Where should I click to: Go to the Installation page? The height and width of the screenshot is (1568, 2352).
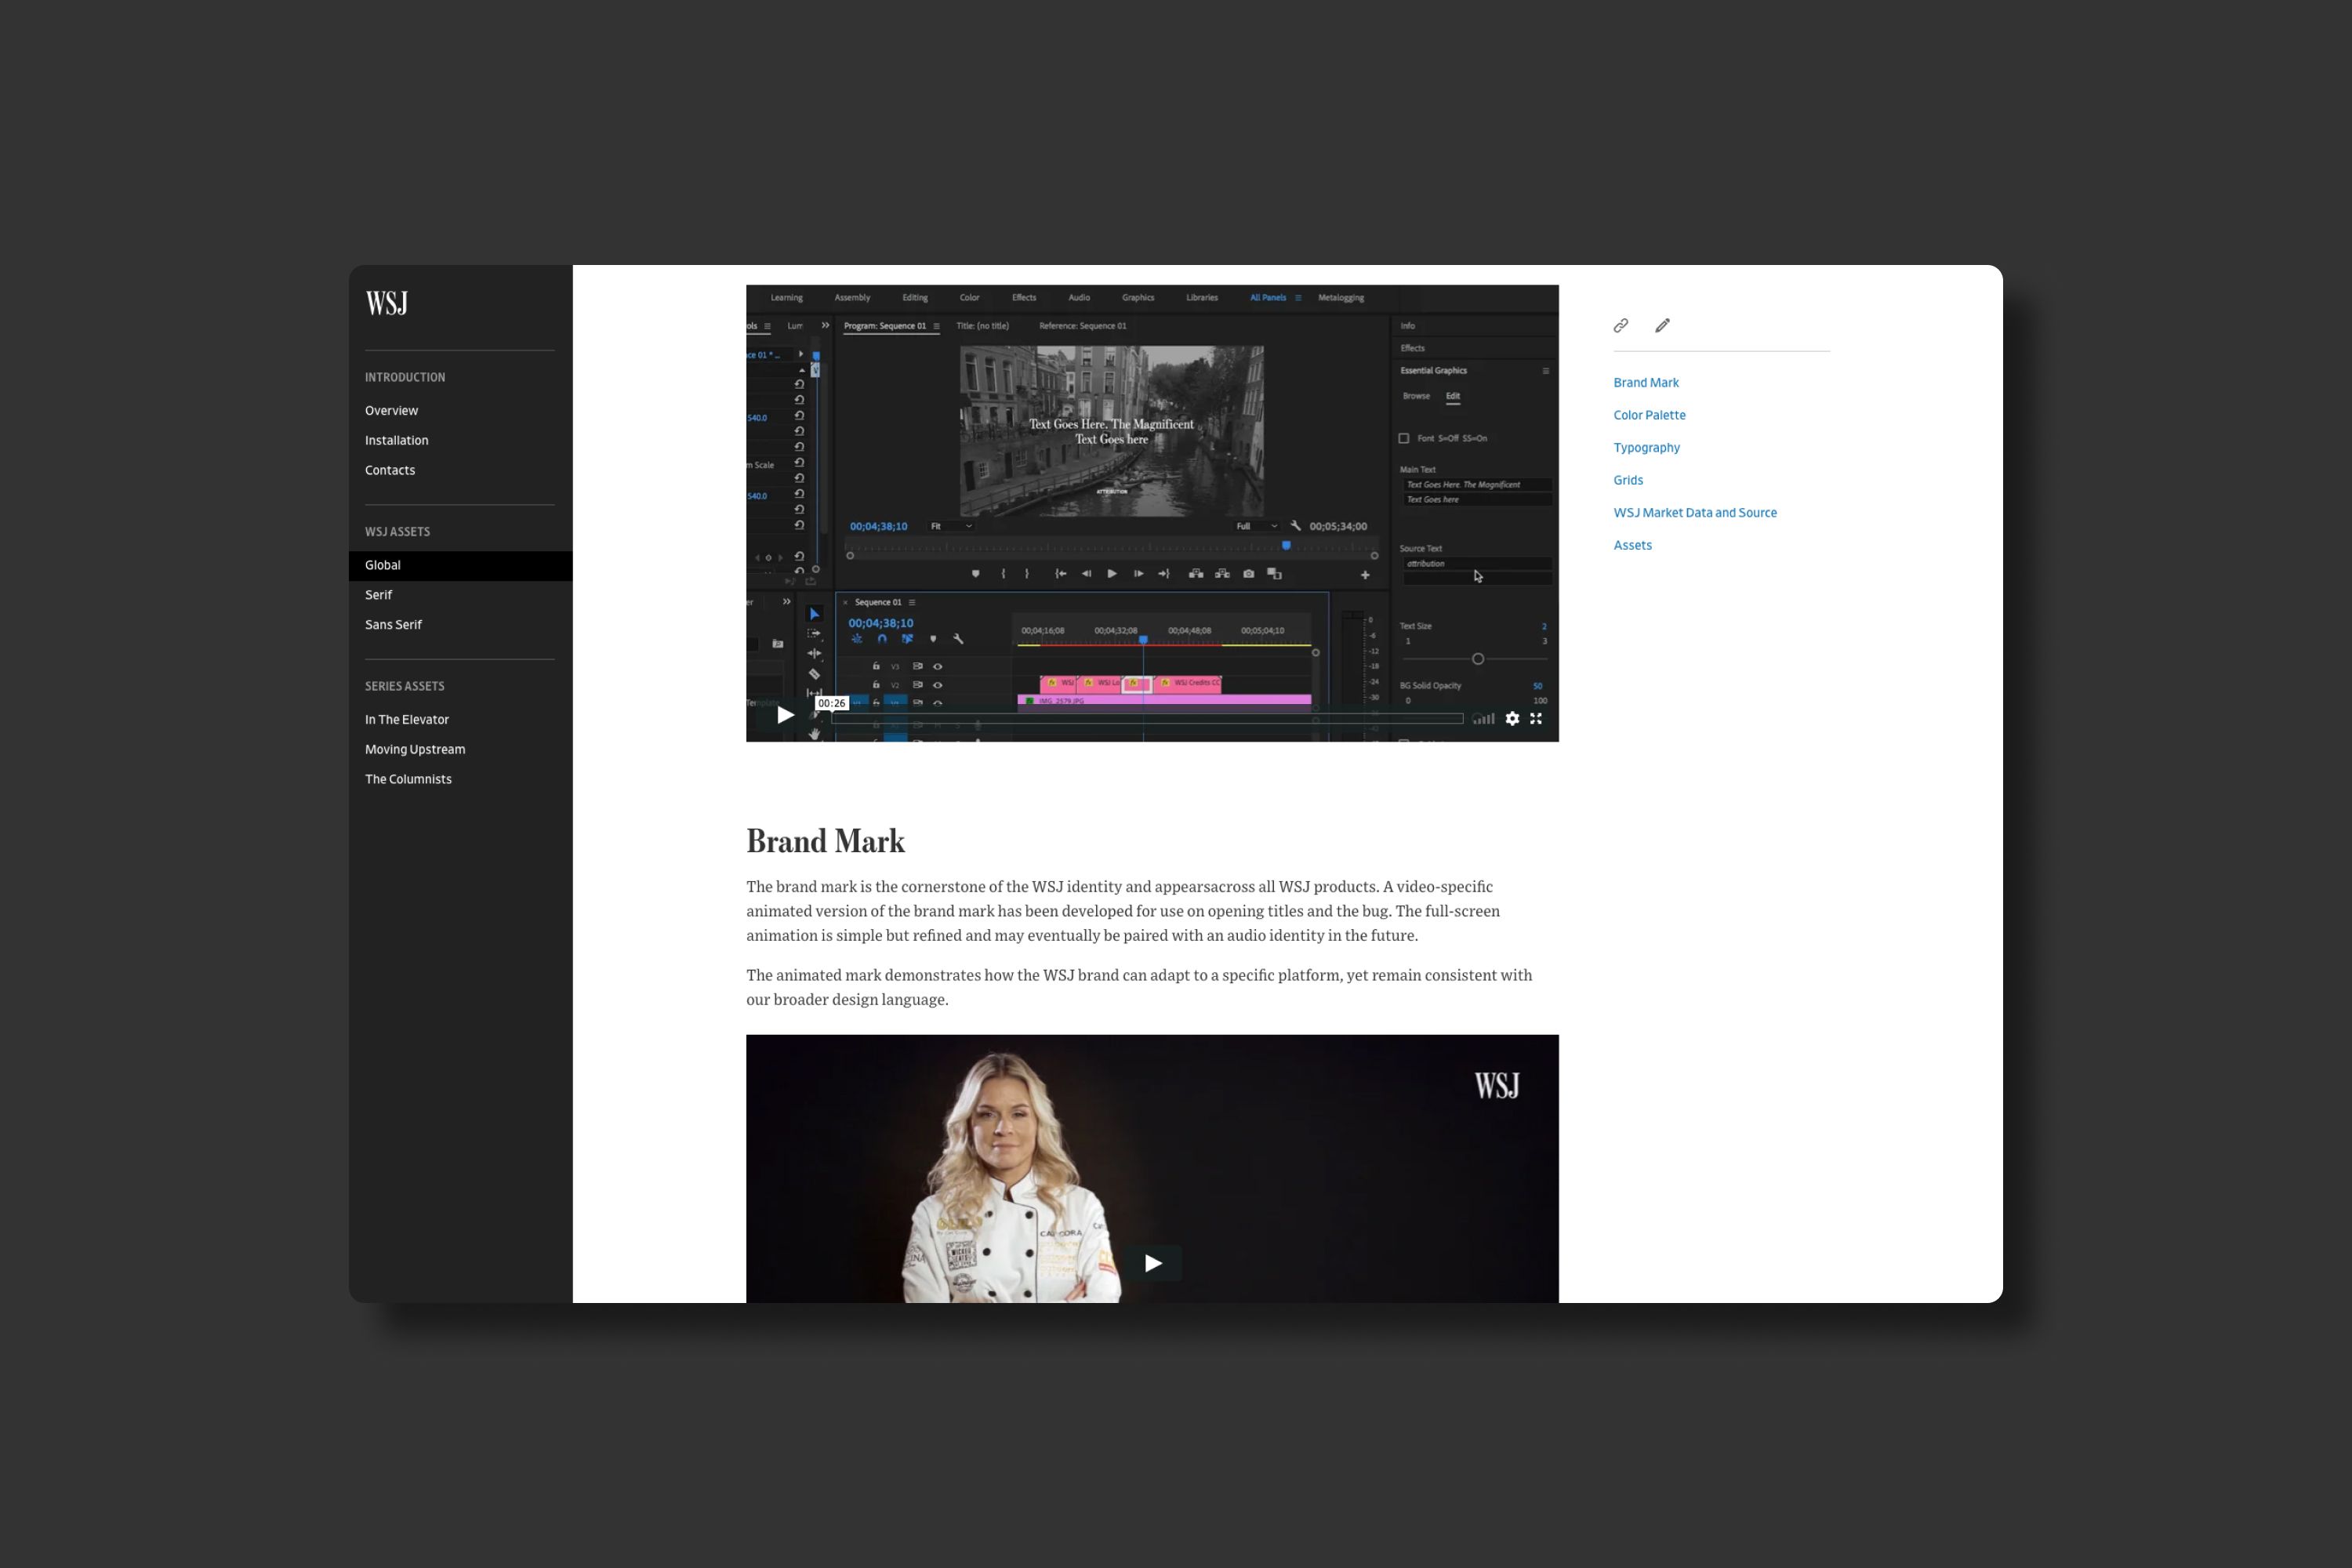(x=396, y=440)
